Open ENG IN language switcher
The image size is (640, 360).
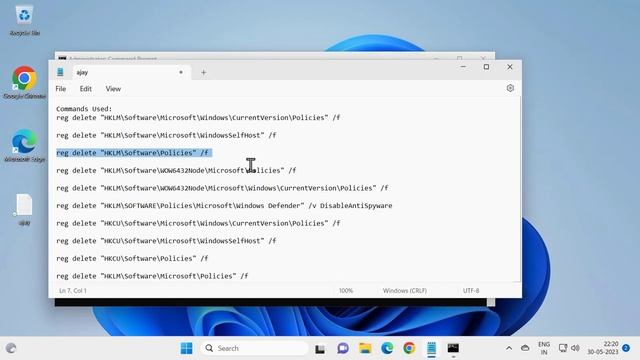click(x=544, y=348)
